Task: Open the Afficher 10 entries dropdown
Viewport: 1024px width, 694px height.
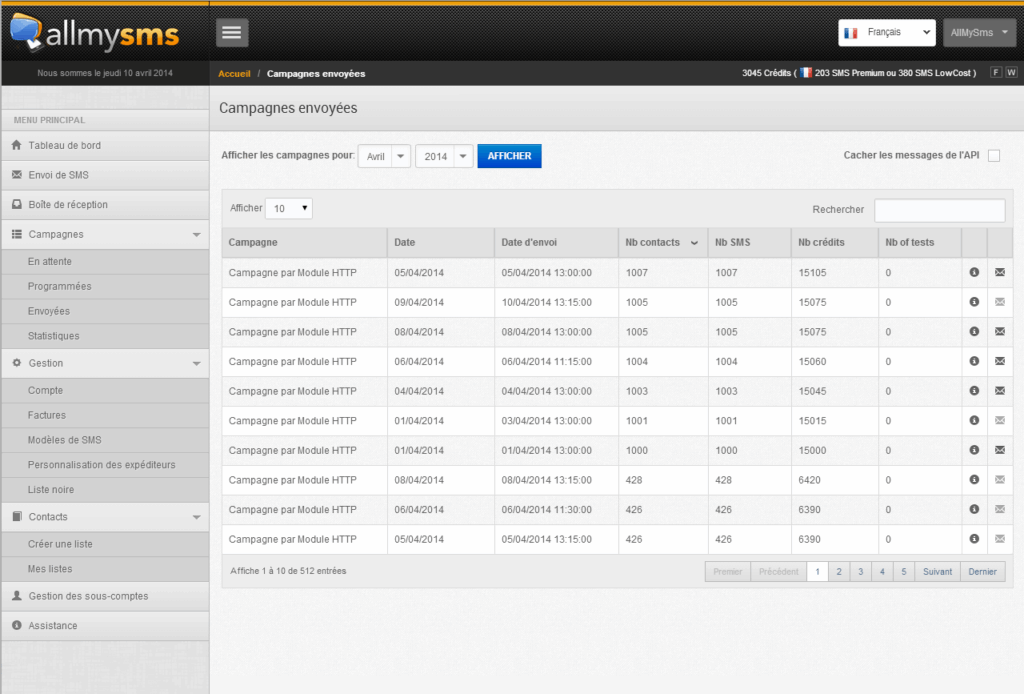Action: click(x=289, y=208)
